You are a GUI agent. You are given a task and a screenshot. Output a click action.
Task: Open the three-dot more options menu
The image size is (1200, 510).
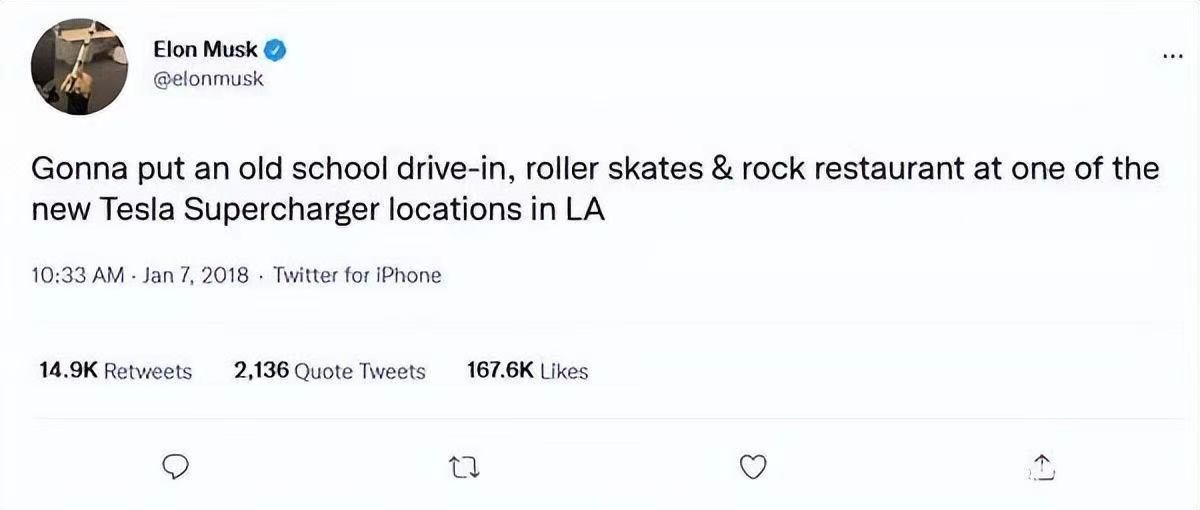(x=1173, y=55)
